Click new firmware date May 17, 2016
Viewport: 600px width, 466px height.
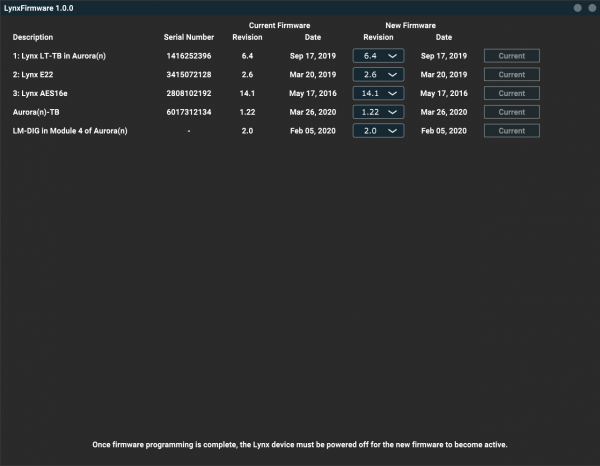pos(444,93)
